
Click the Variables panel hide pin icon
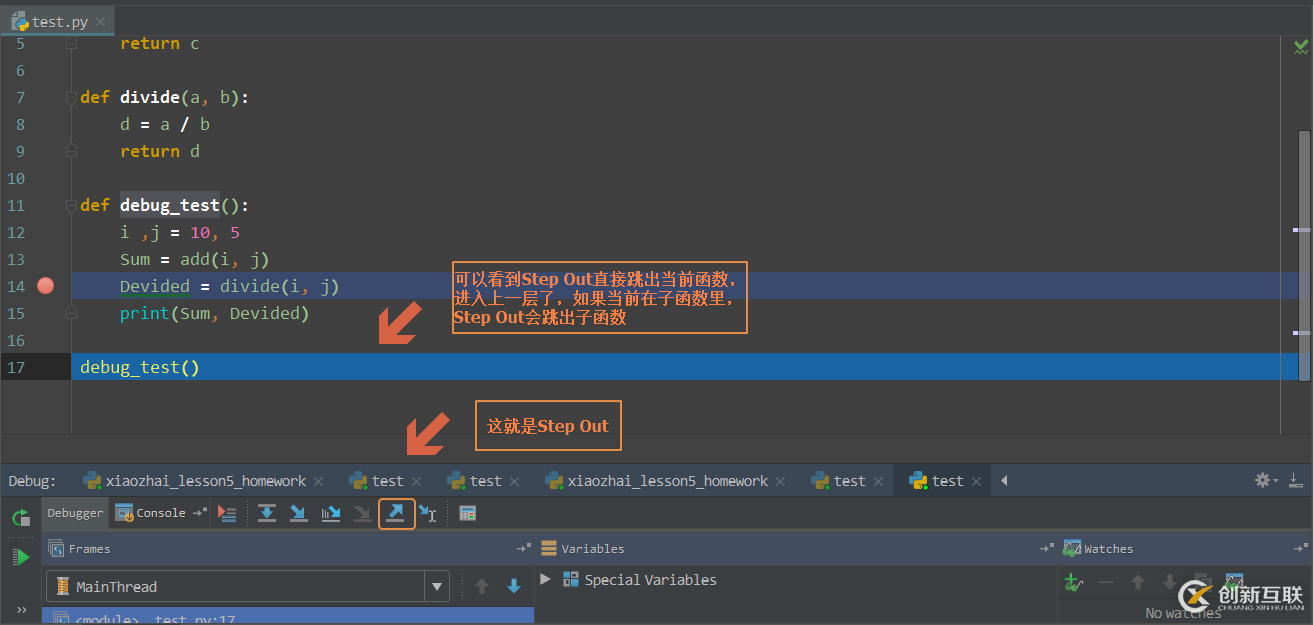click(1047, 549)
